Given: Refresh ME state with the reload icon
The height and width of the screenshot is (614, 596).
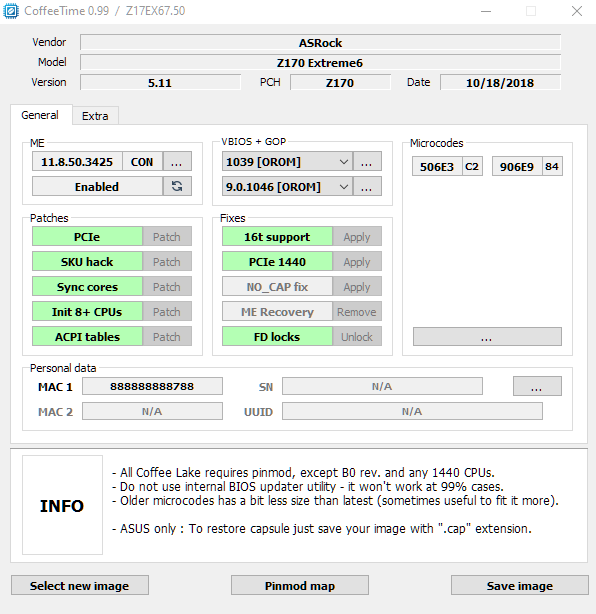Looking at the screenshot, I should pos(177,186).
